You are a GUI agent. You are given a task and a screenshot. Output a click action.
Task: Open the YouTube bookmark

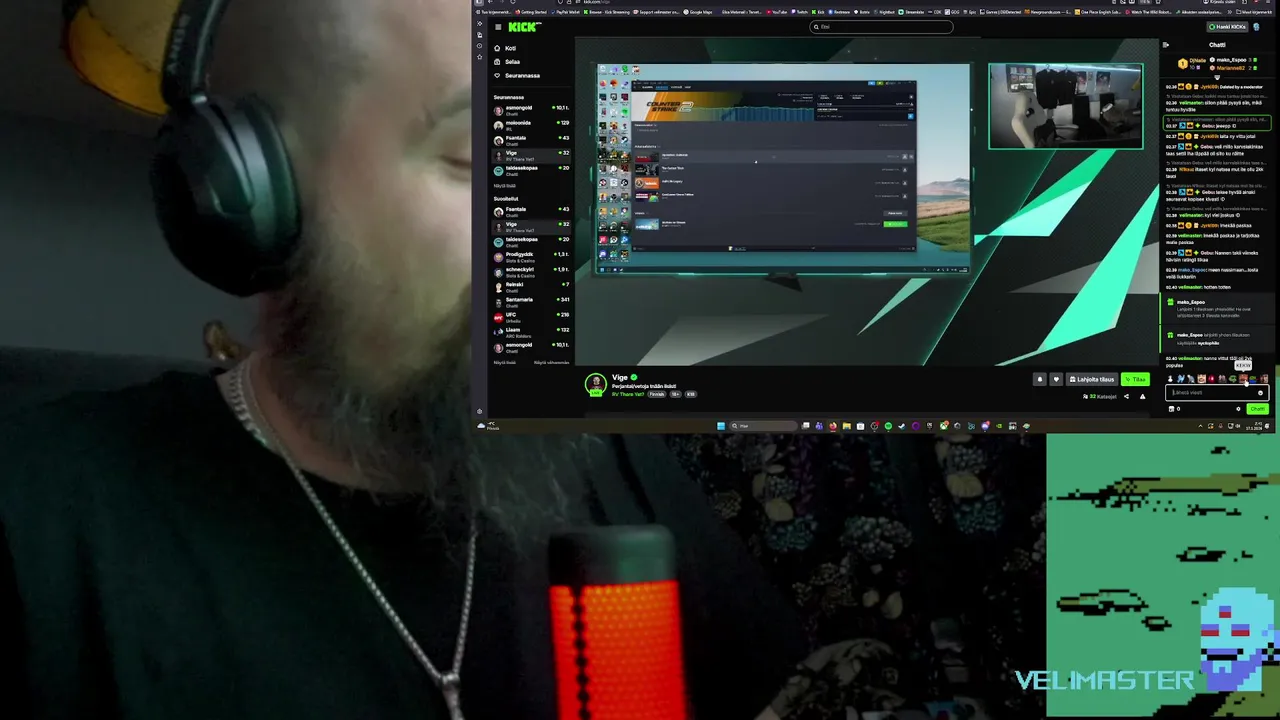(777, 12)
